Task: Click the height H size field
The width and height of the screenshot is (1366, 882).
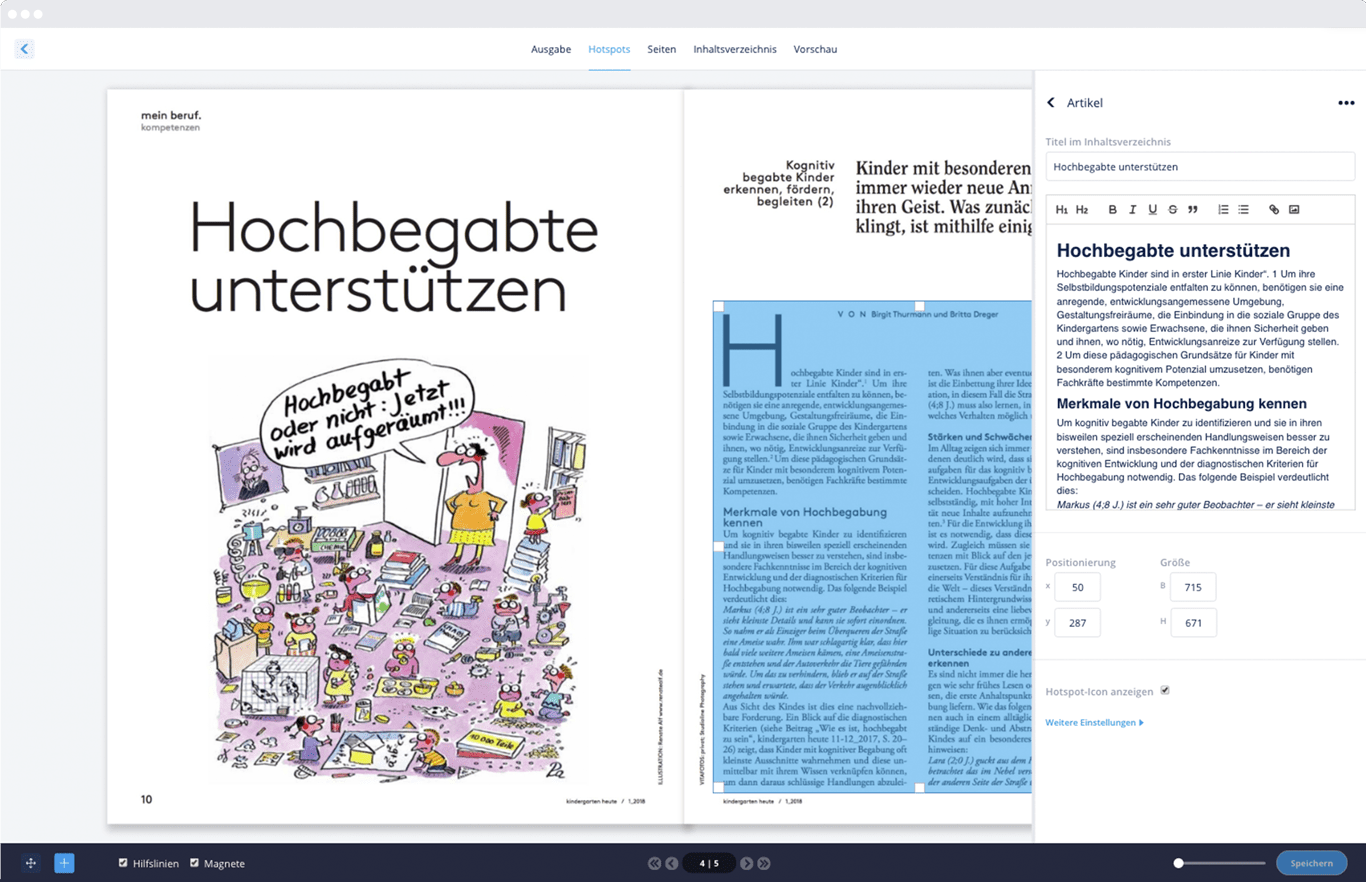Action: point(1193,622)
